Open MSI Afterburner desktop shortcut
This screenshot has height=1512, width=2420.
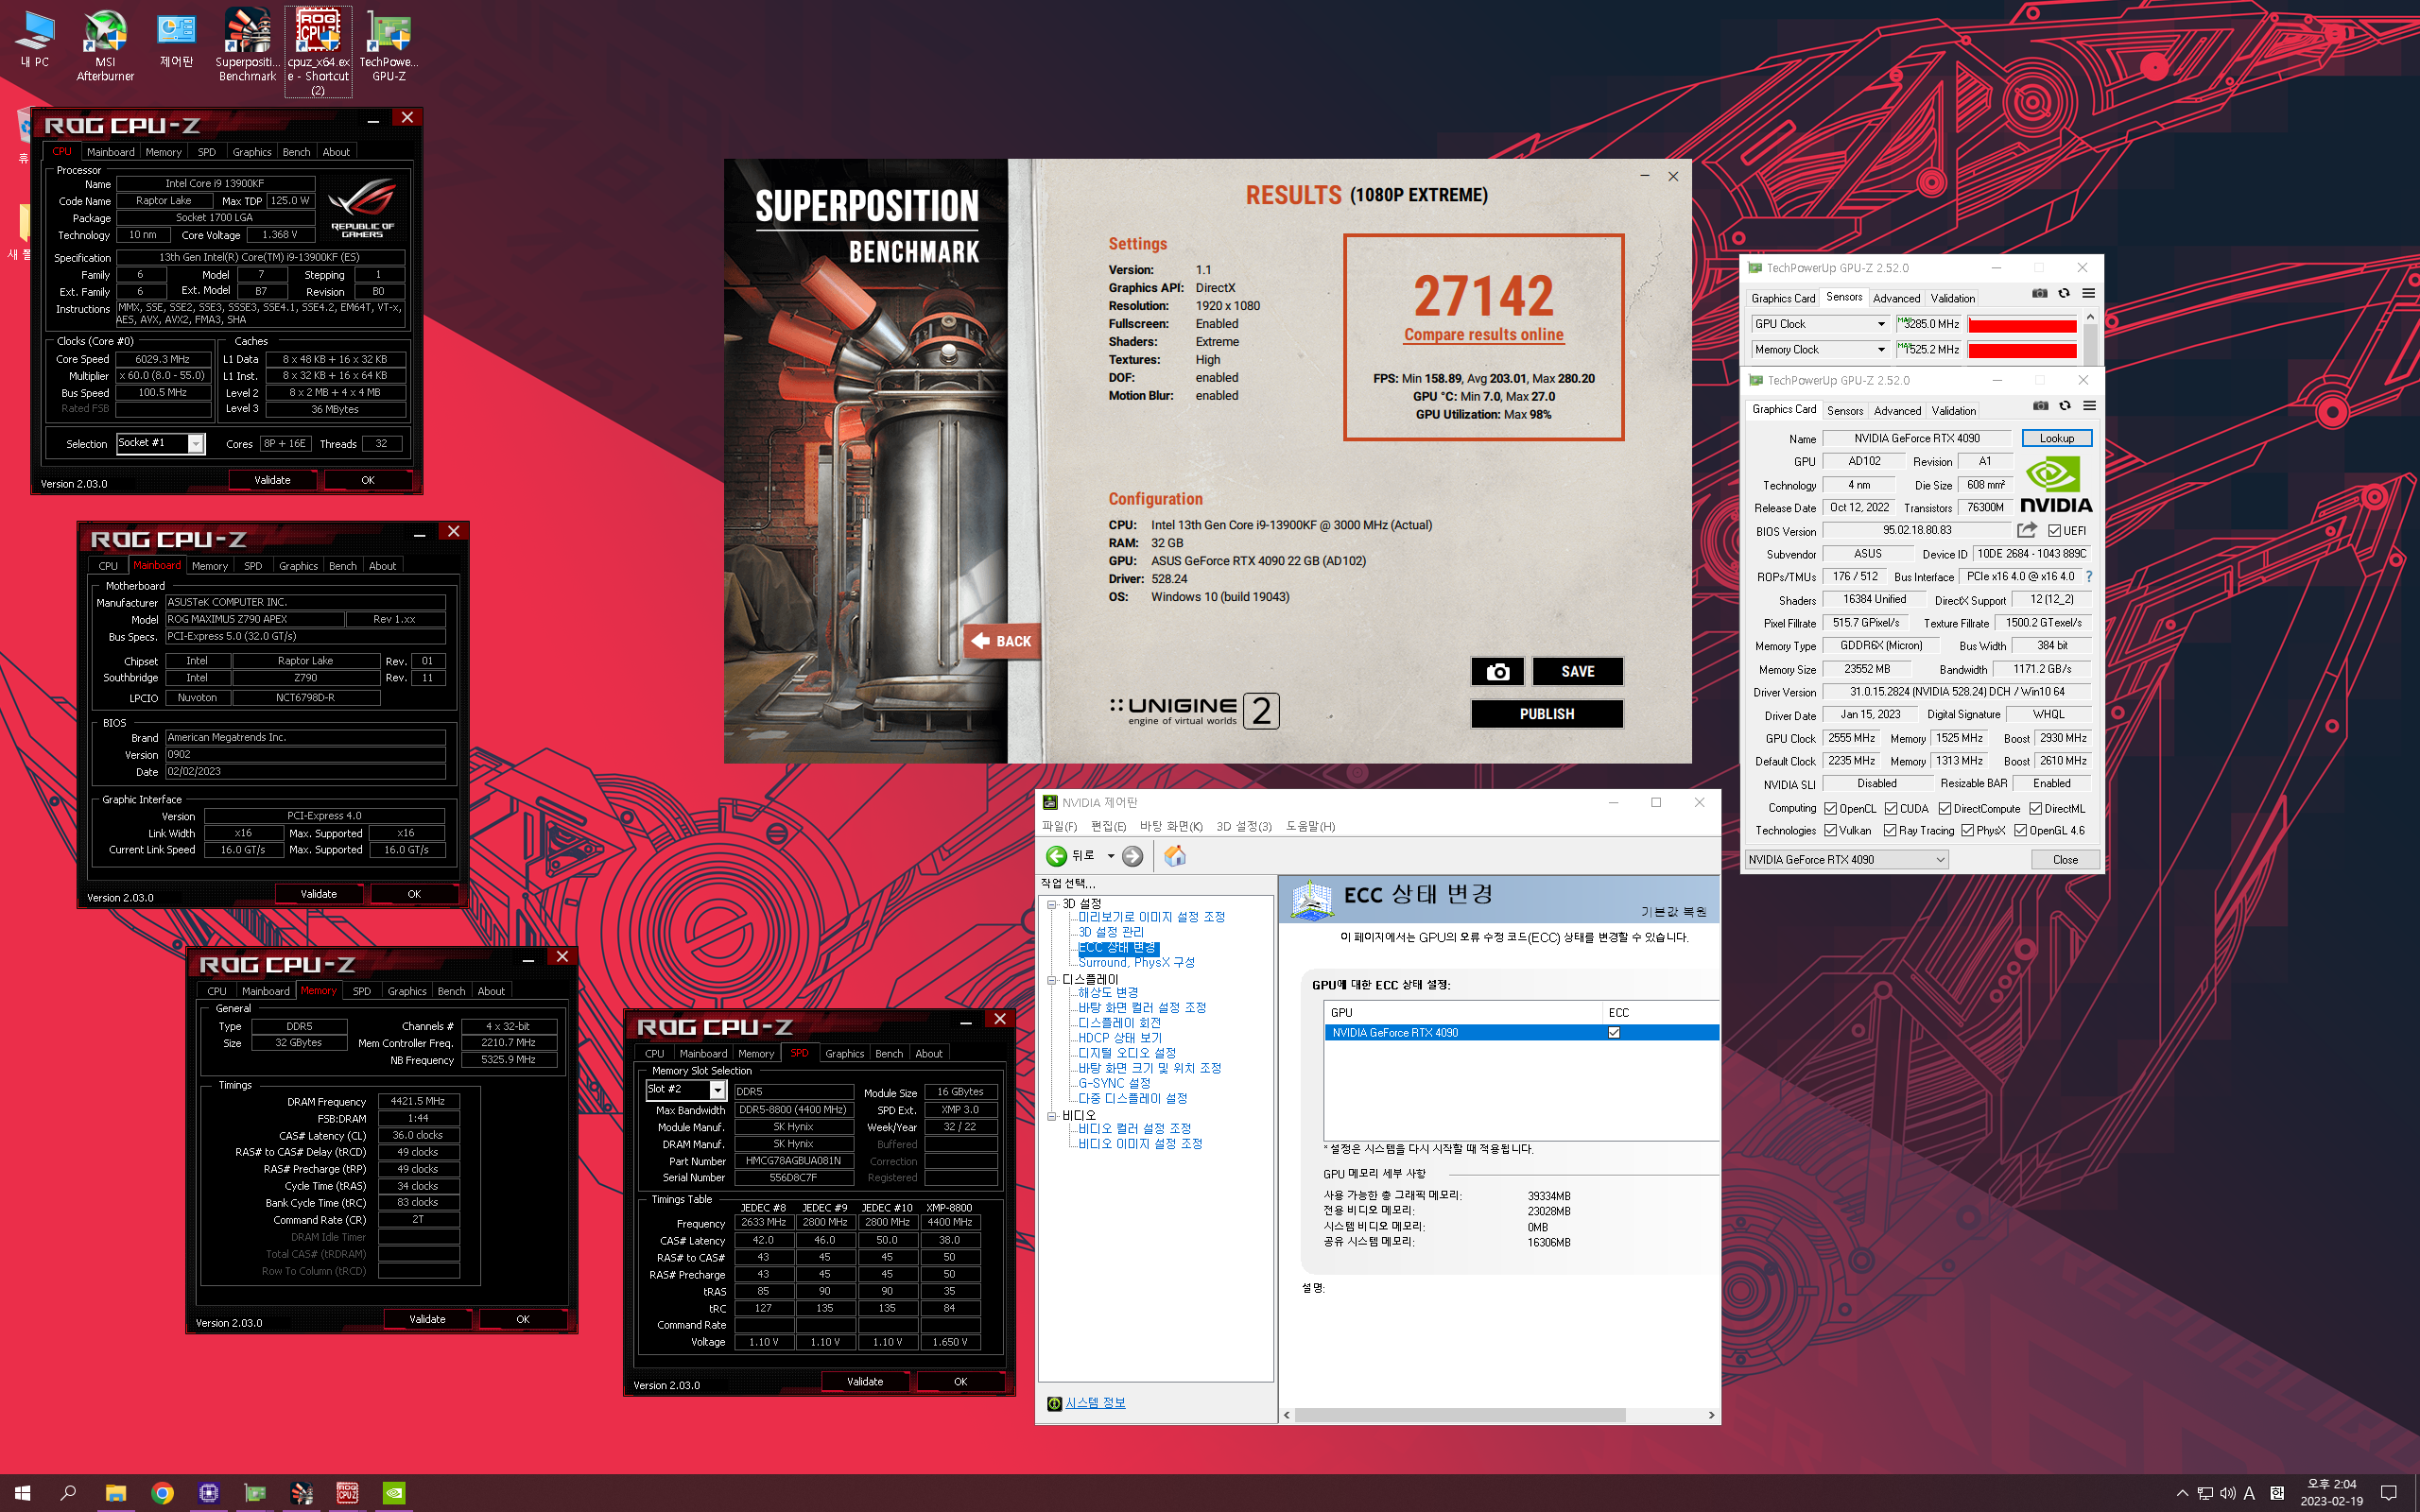[105, 45]
